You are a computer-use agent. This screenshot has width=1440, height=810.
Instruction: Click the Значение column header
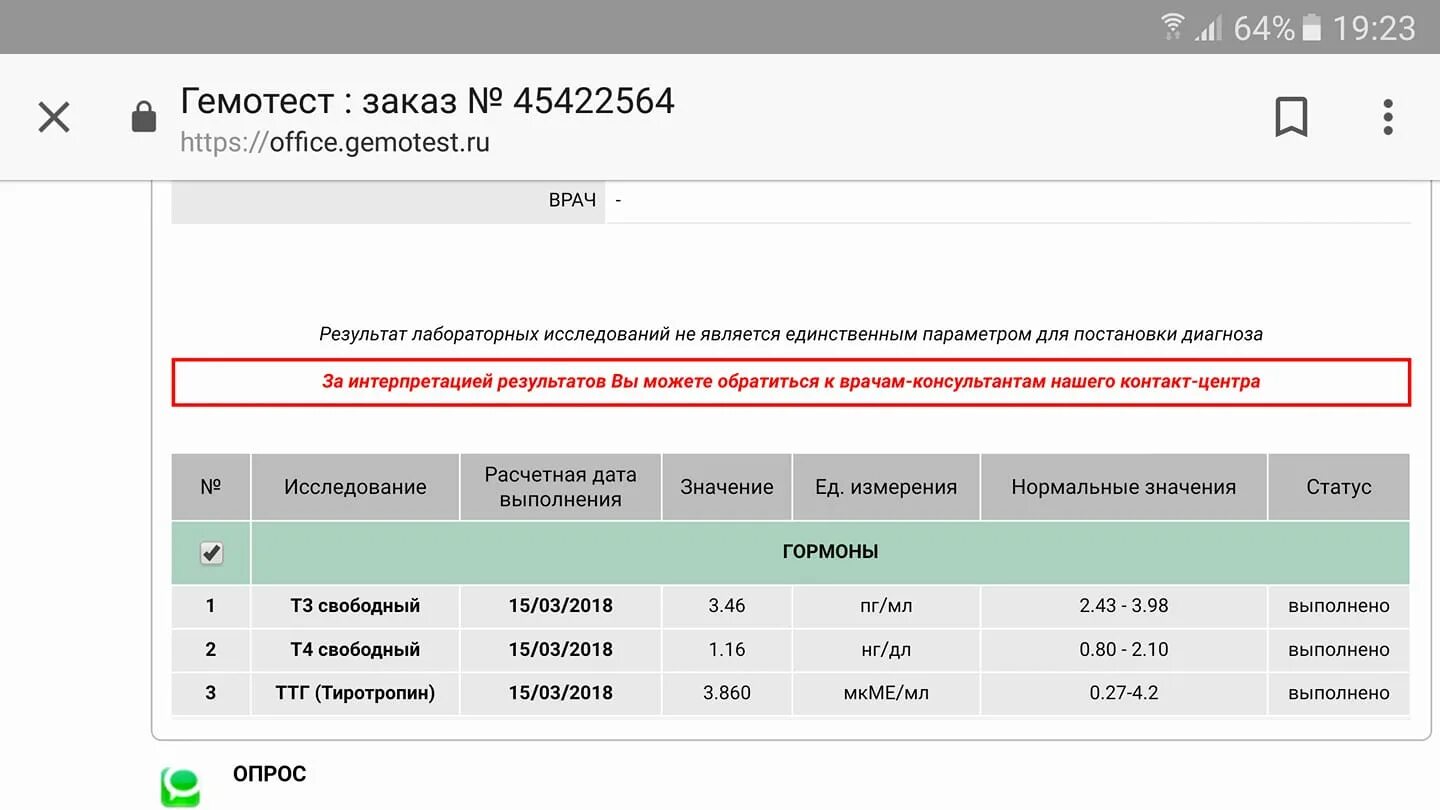click(x=727, y=487)
